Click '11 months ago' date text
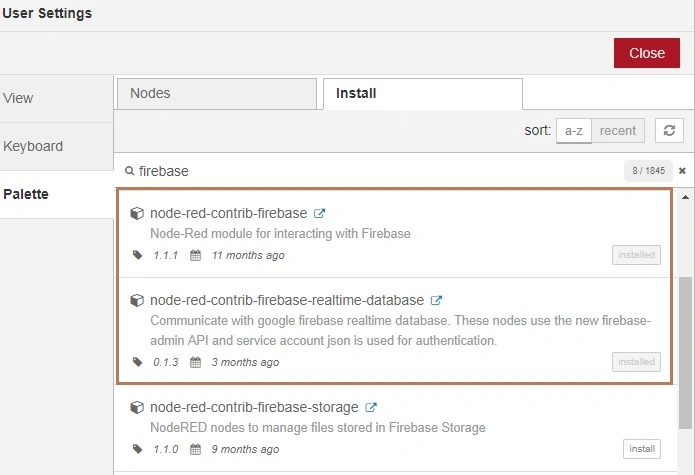The image size is (695, 475). point(248,255)
